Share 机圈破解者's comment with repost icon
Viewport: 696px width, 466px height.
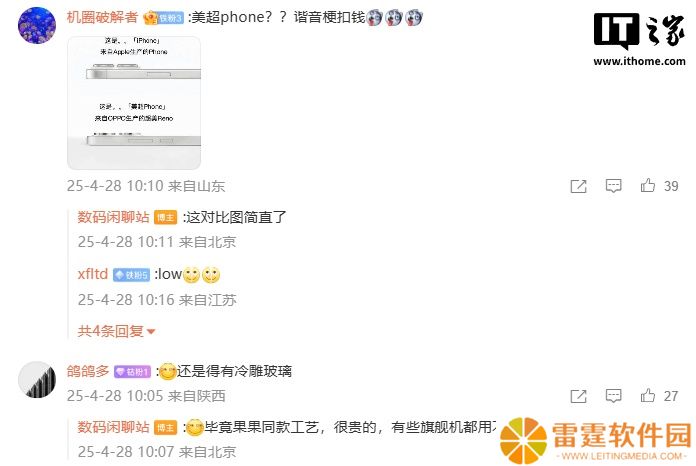578,186
